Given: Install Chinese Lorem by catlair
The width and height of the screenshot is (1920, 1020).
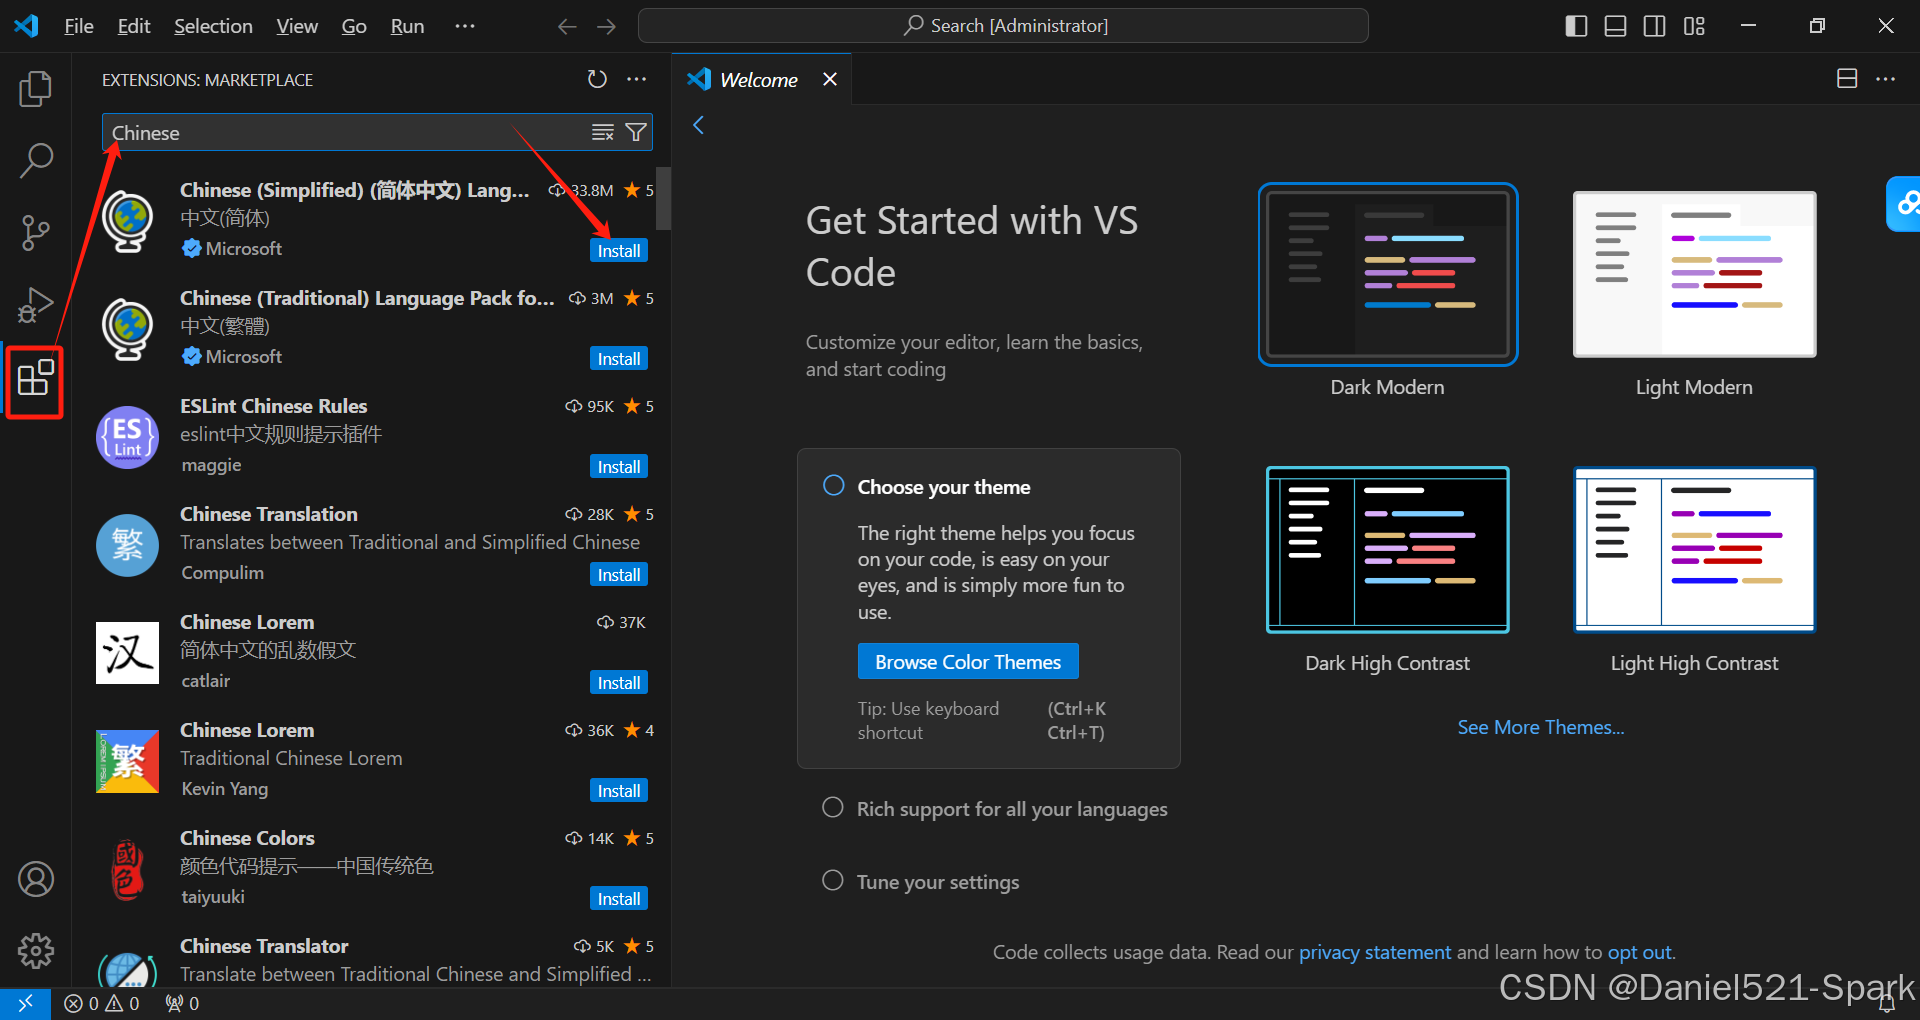Looking at the screenshot, I should pyautogui.click(x=619, y=683).
